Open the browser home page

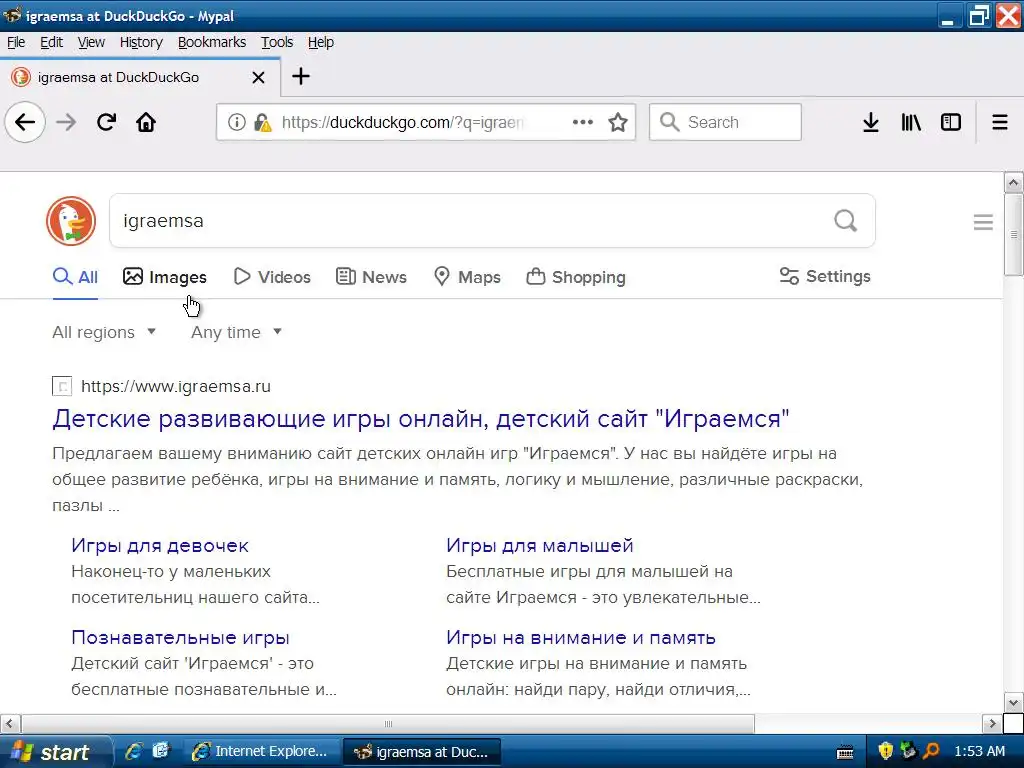click(x=146, y=122)
